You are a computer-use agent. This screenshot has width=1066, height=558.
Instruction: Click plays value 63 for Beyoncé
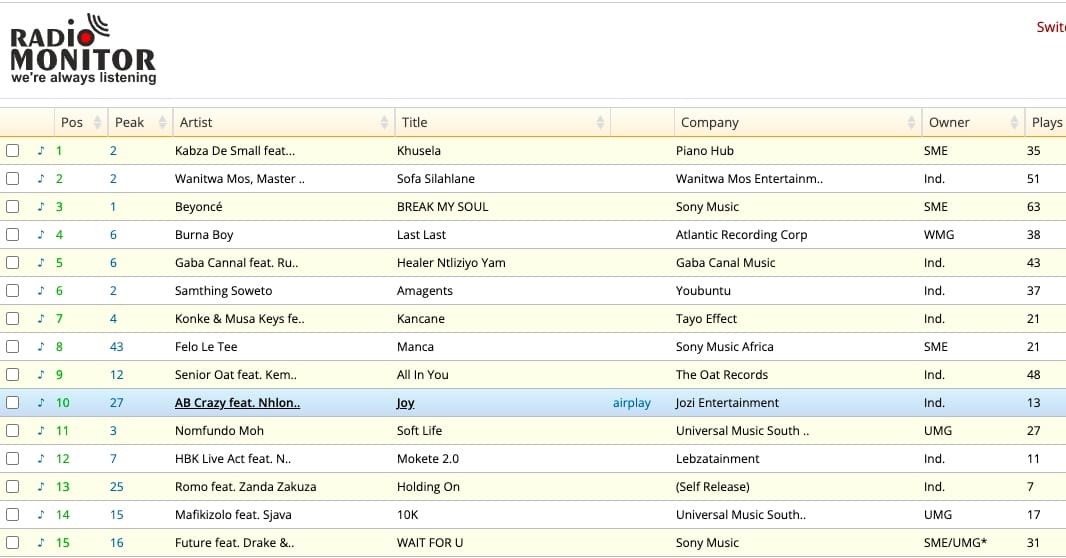1033,207
